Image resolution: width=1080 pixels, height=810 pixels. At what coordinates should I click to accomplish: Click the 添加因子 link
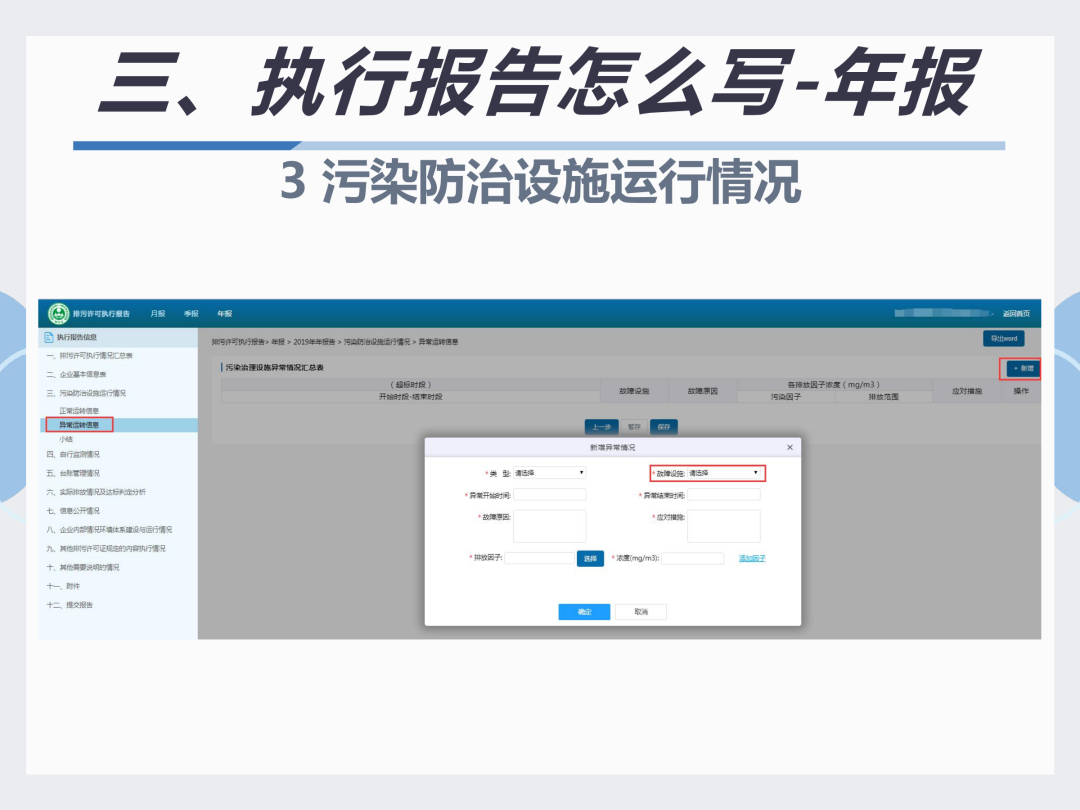point(752,559)
